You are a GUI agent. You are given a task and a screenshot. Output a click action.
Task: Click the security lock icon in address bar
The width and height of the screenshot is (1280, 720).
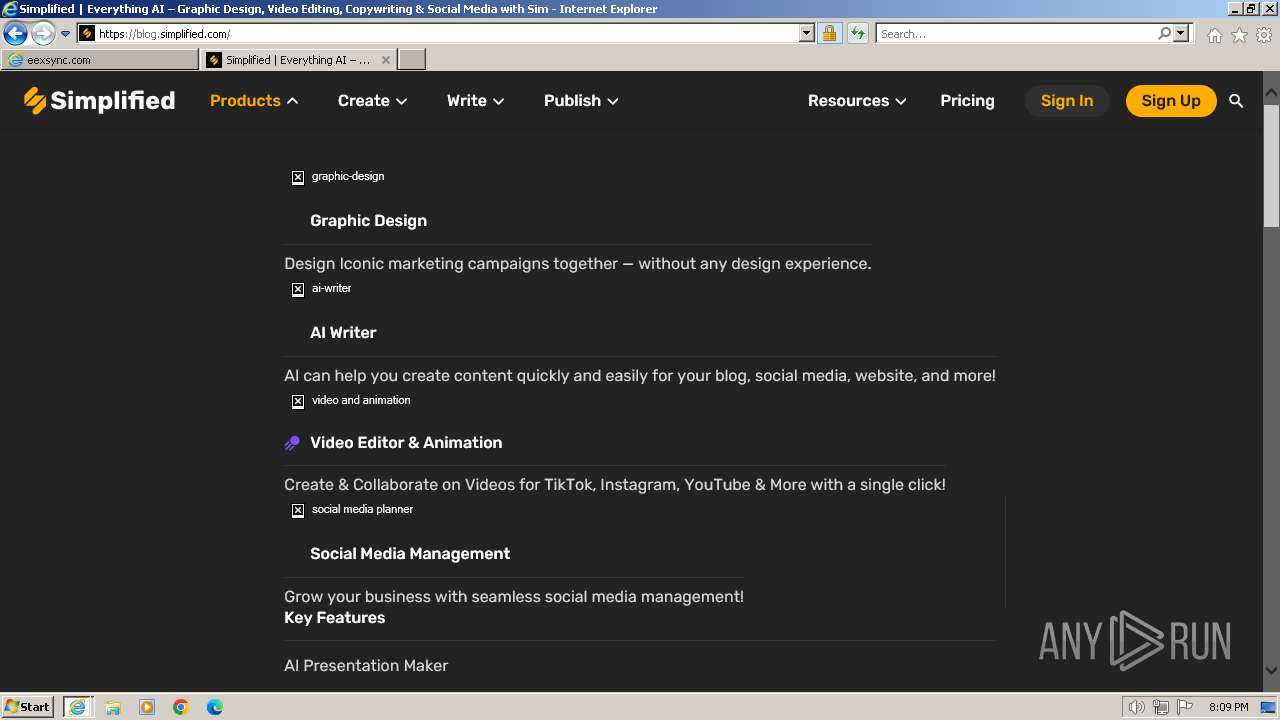pyautogui.click(x=829, y=33)
